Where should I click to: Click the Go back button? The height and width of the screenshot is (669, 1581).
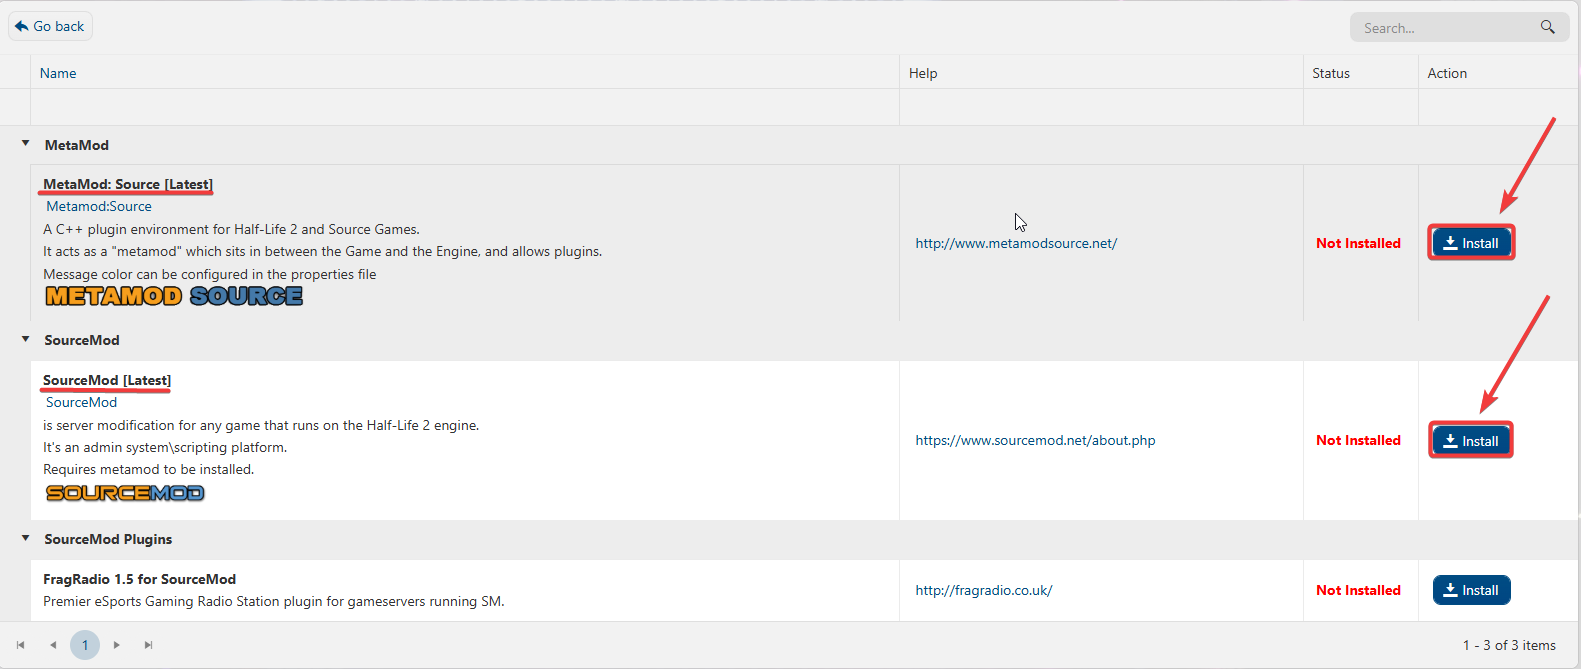pyautogui.click(x=50, y=26)
